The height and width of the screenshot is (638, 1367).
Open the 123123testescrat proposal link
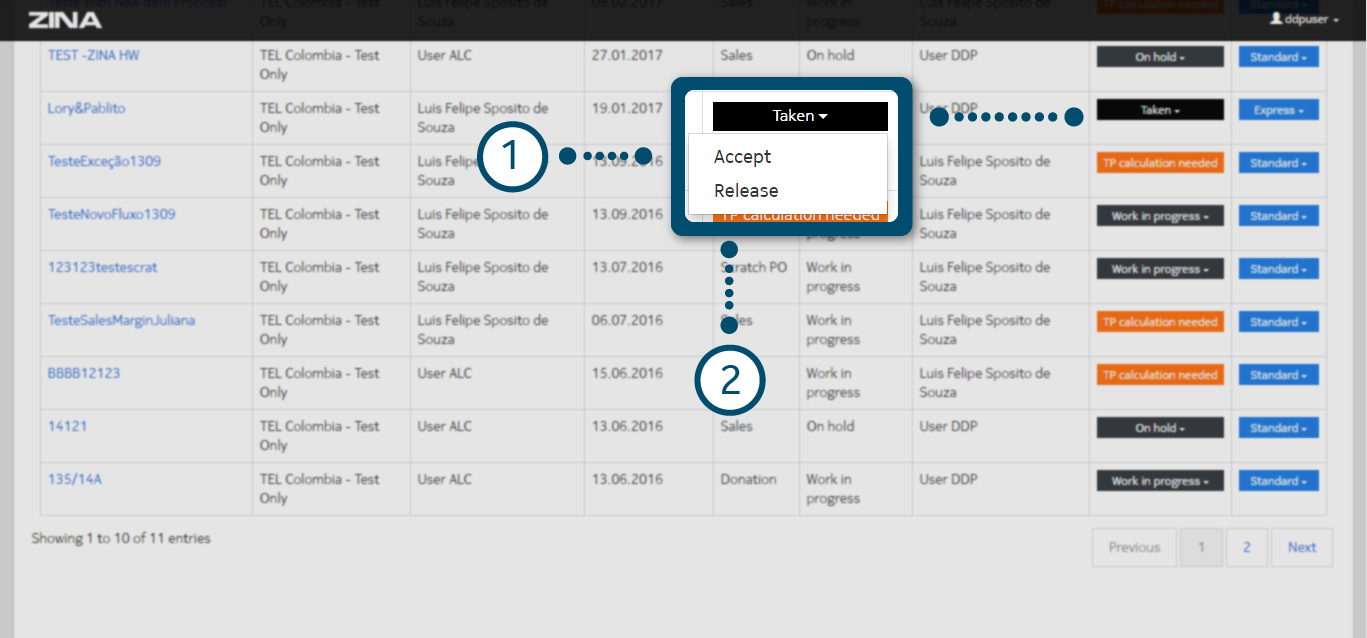[102, 267]
